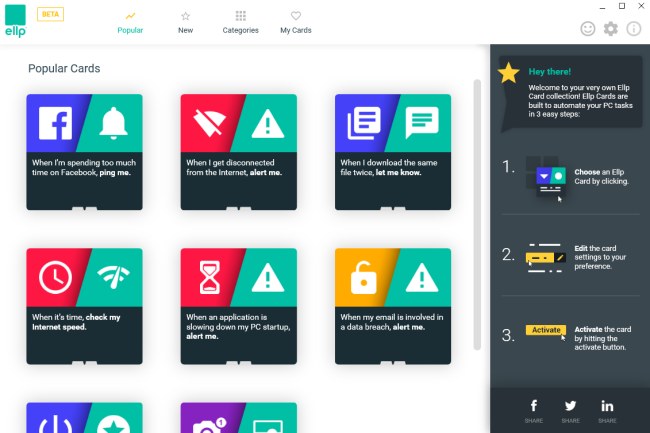Image resolution: width=650 pixels, height=433 pixels.
Task: Minimize the Ellp window
Action: 602,7
